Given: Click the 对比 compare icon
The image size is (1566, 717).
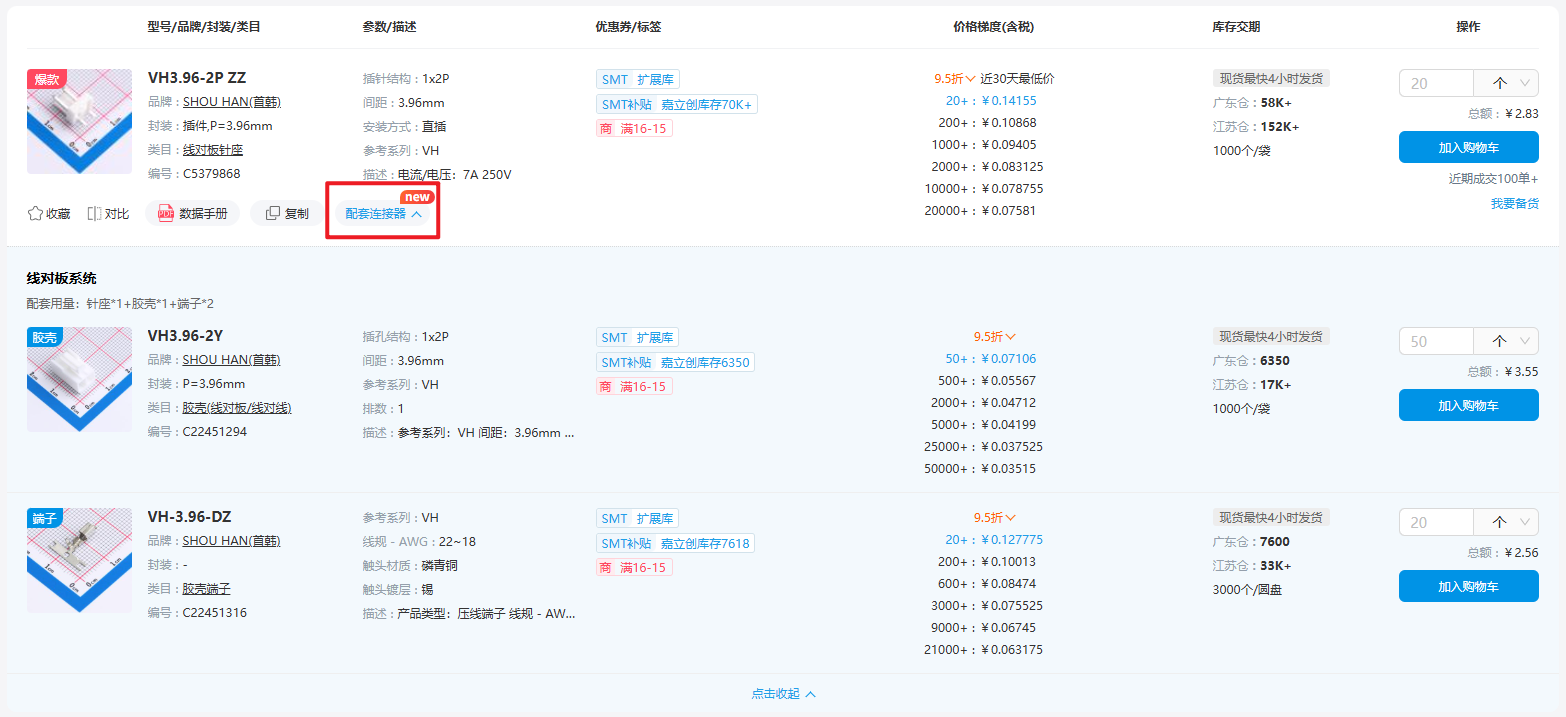Looking at the screenshot, I should (x=95, y=213).
